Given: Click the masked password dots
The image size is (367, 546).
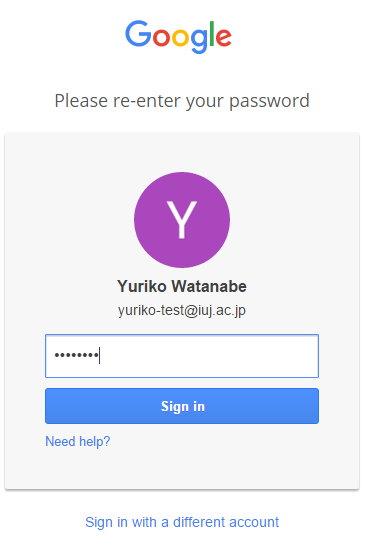Looking at the screenshot, I should pyautogui.click(x=76, y=356).
